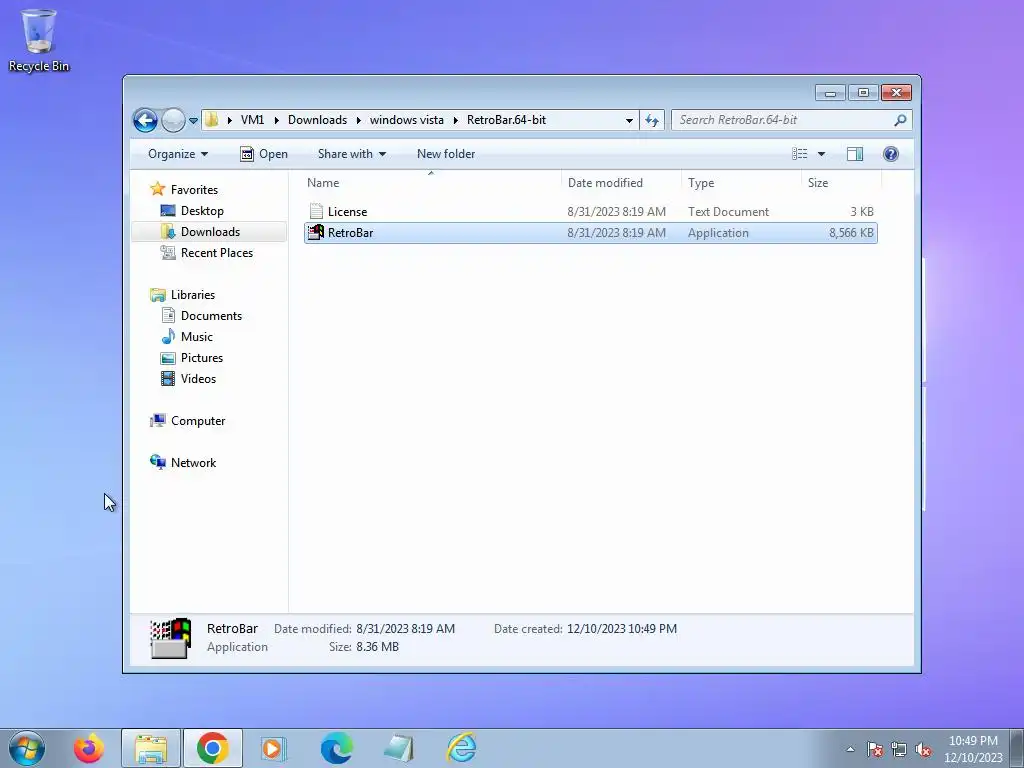
Task: Open the view options dropdown arrow
Action: tap(822, 154)
